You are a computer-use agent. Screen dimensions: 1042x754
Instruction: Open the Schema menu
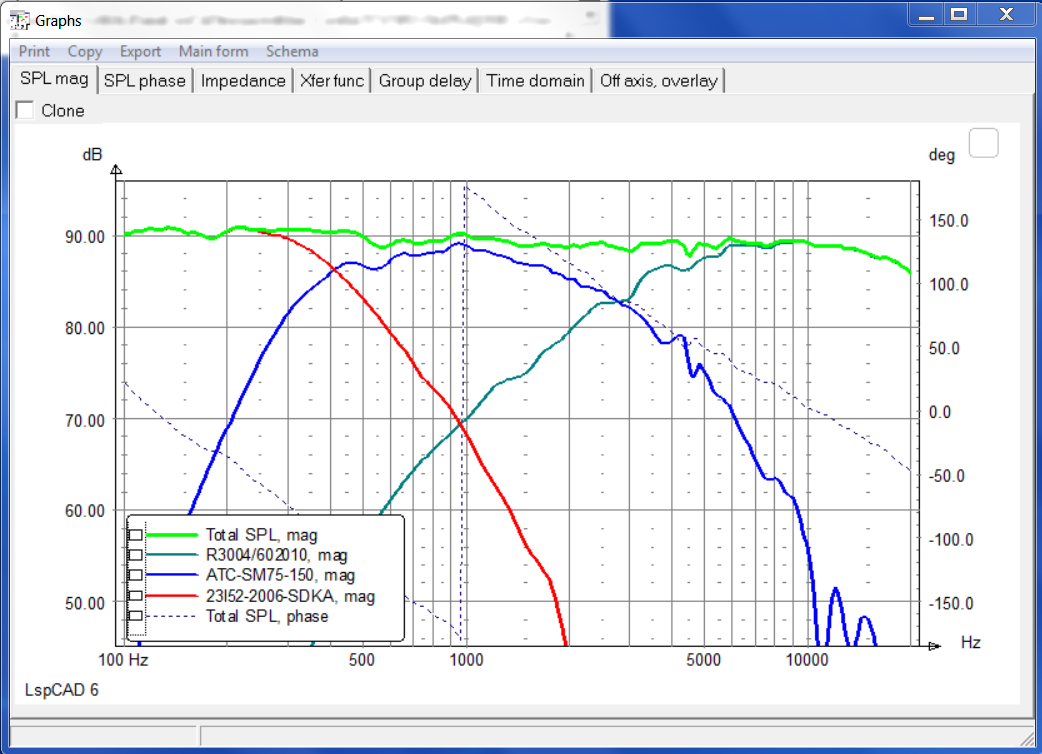[292, 52]
